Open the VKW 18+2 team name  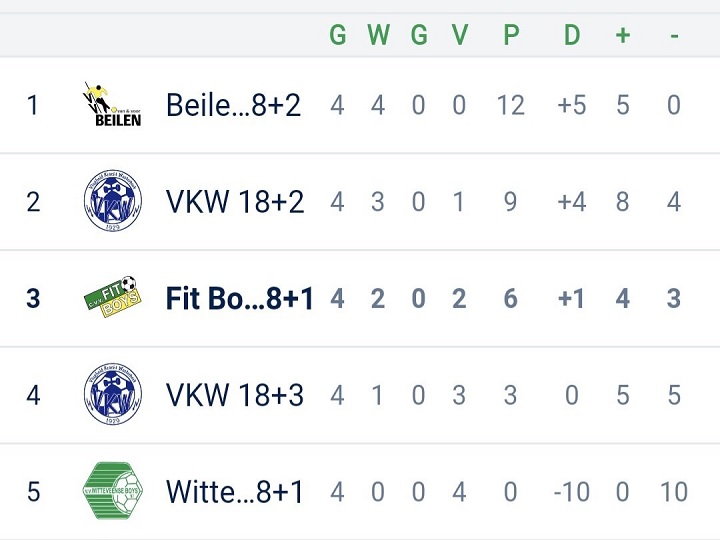pos(235,202)
